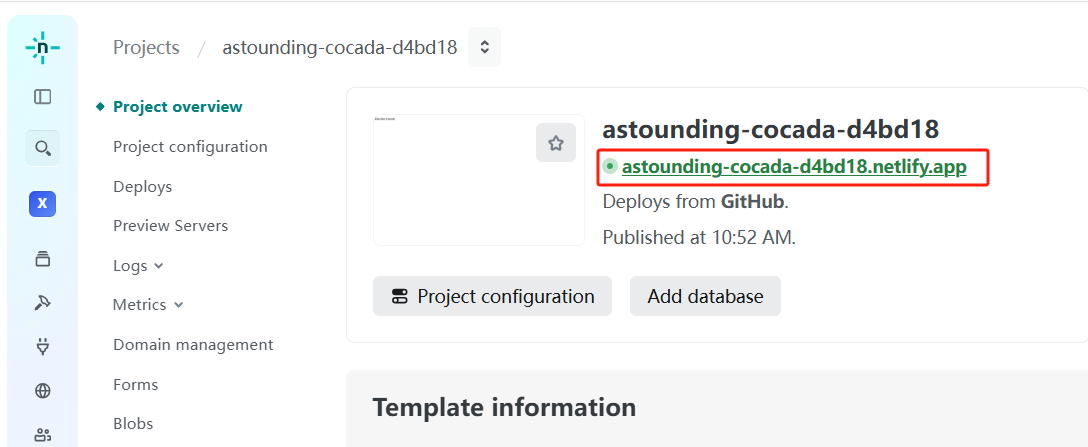
Task: Go to Deploys section
Action: click(142, 187)
